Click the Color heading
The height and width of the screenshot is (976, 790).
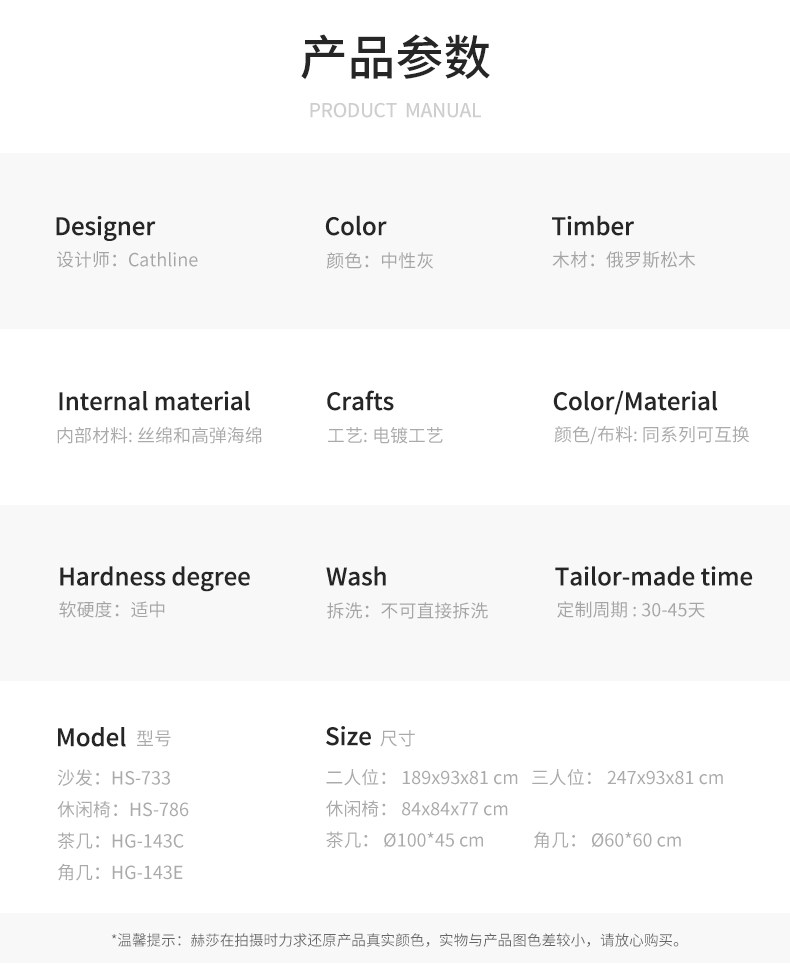tap(355, 227)
